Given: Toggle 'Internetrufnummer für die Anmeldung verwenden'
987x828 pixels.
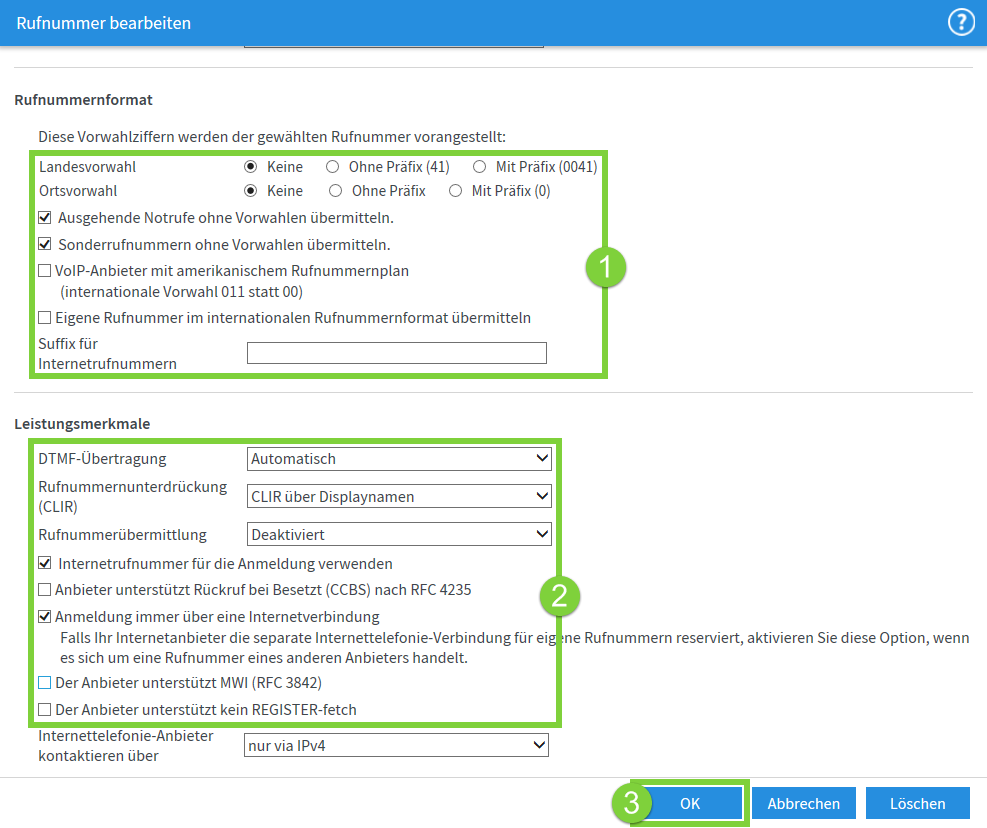Looking at the screenshot, I should pos(45,564).
